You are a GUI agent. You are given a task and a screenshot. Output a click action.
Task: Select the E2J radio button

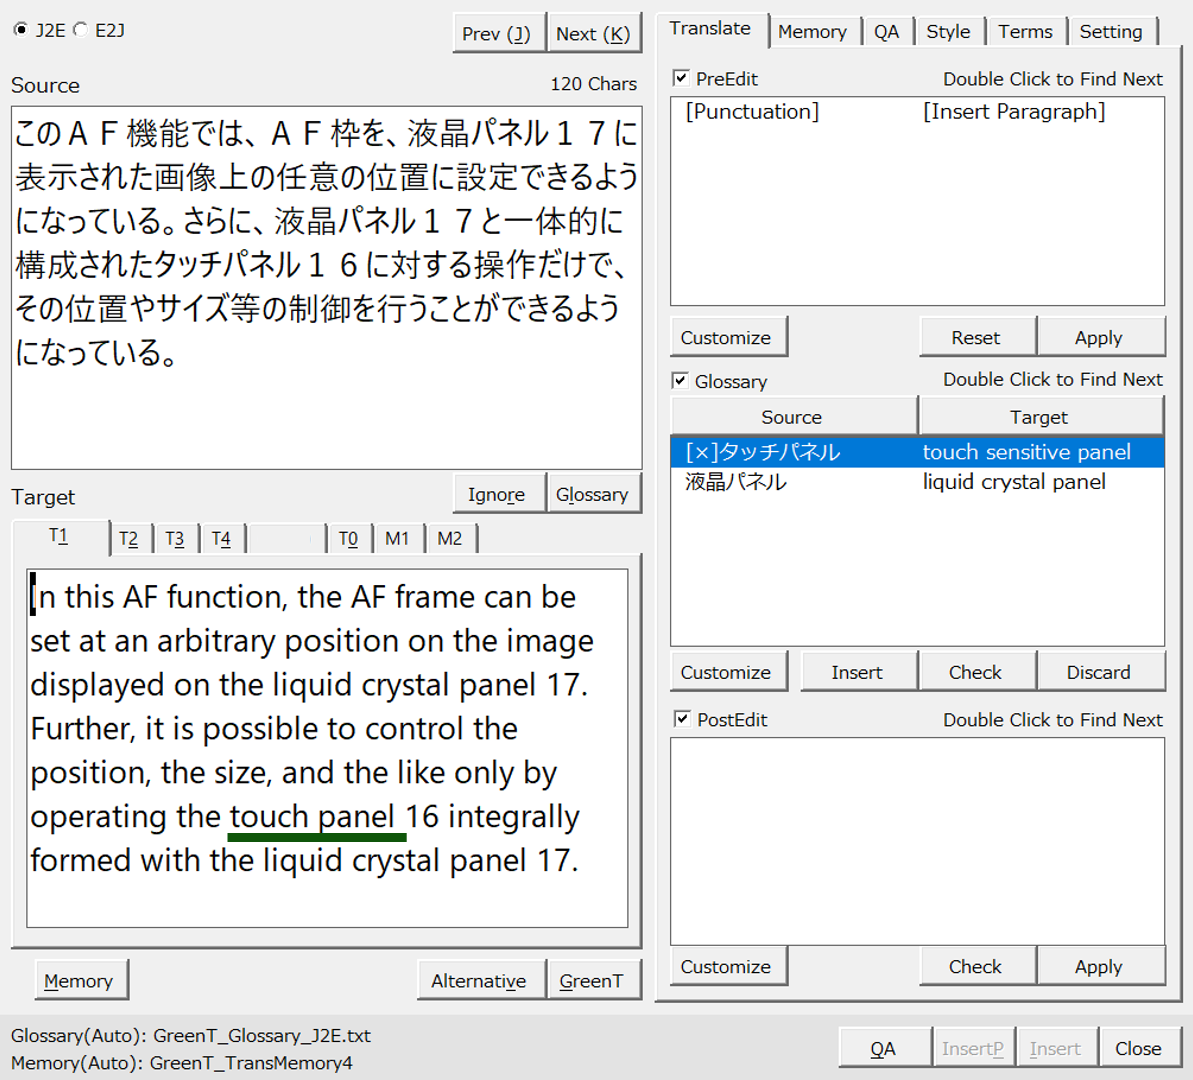tap(80, 30)
